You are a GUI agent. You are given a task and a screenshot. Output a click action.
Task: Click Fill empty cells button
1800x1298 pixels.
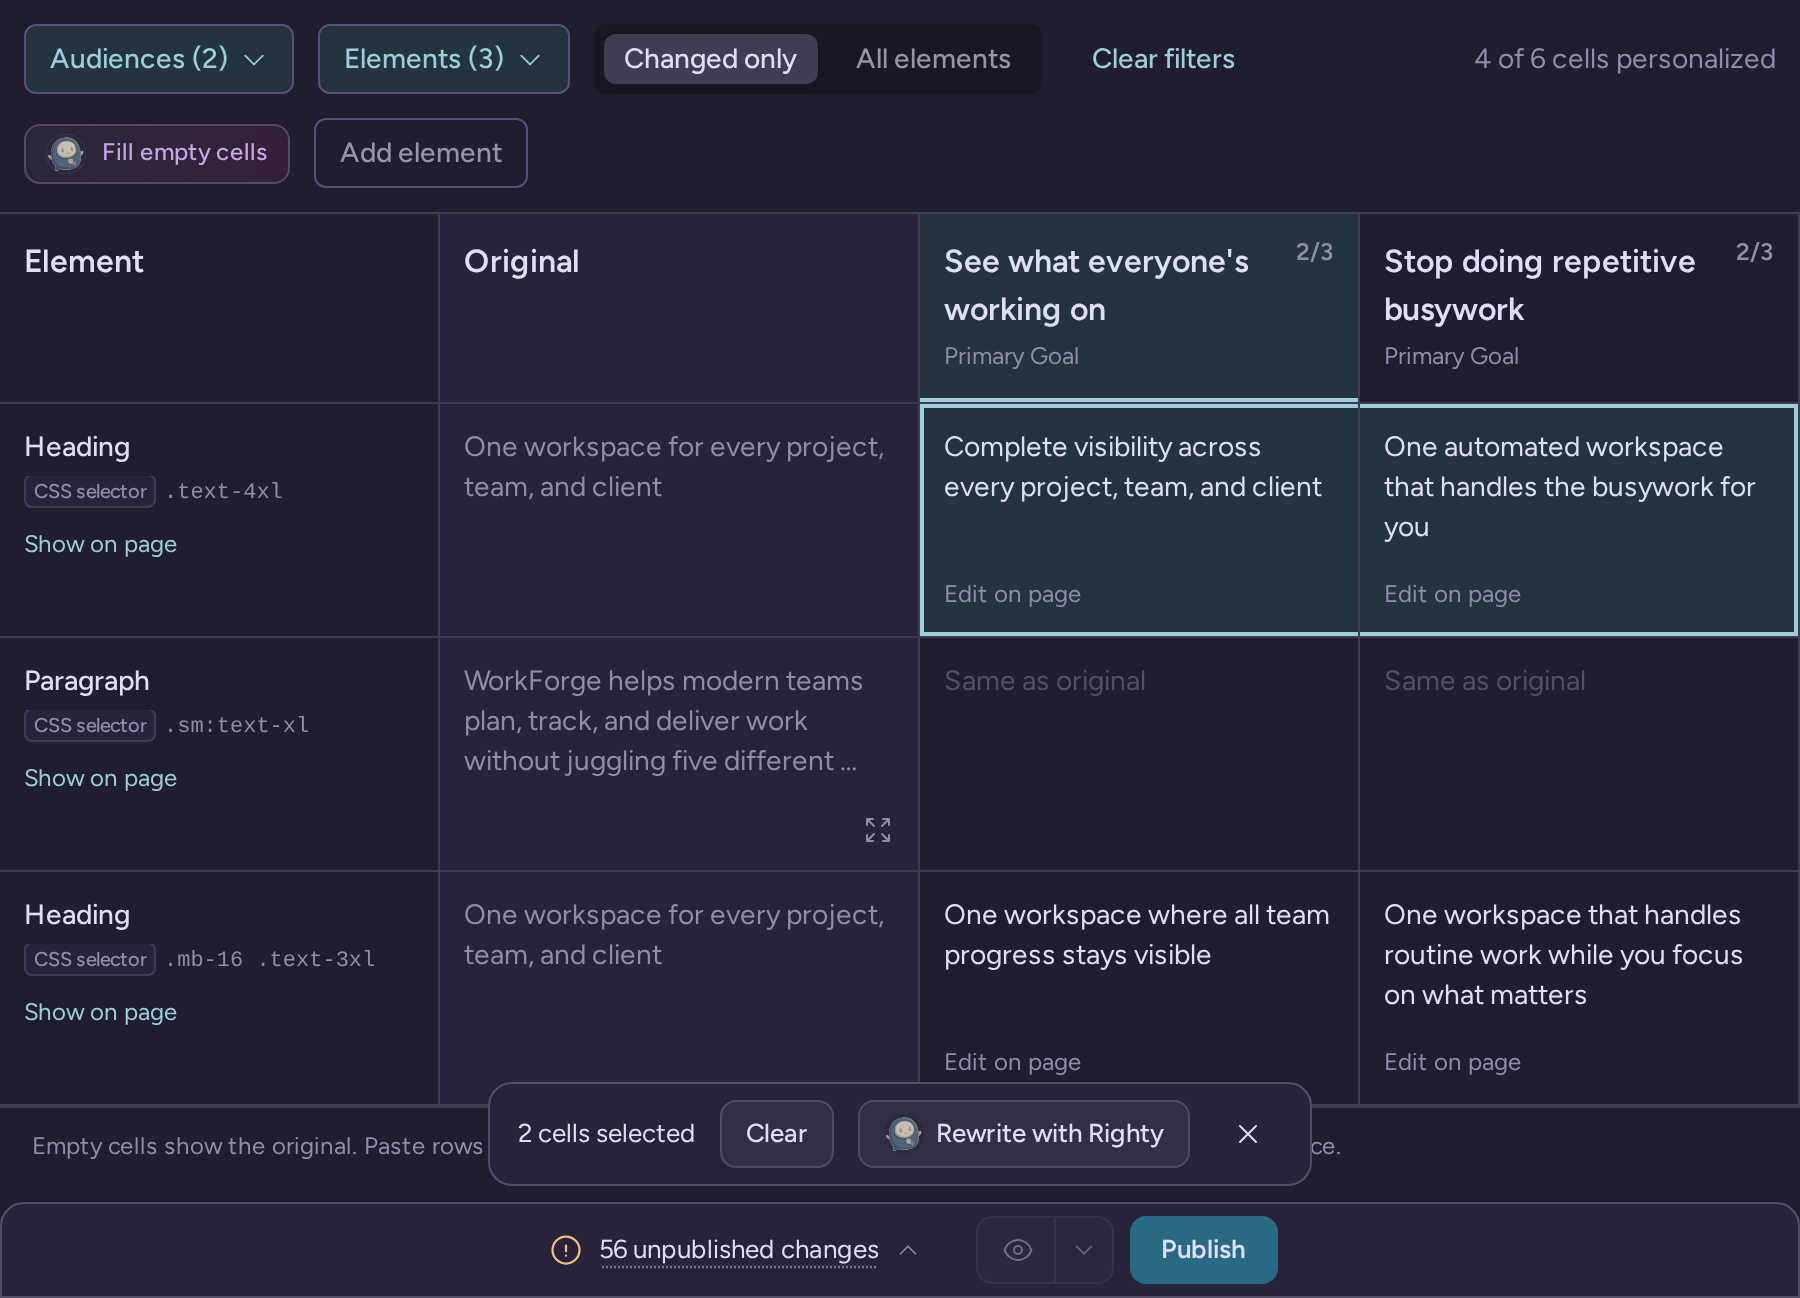tap(157, 153)
